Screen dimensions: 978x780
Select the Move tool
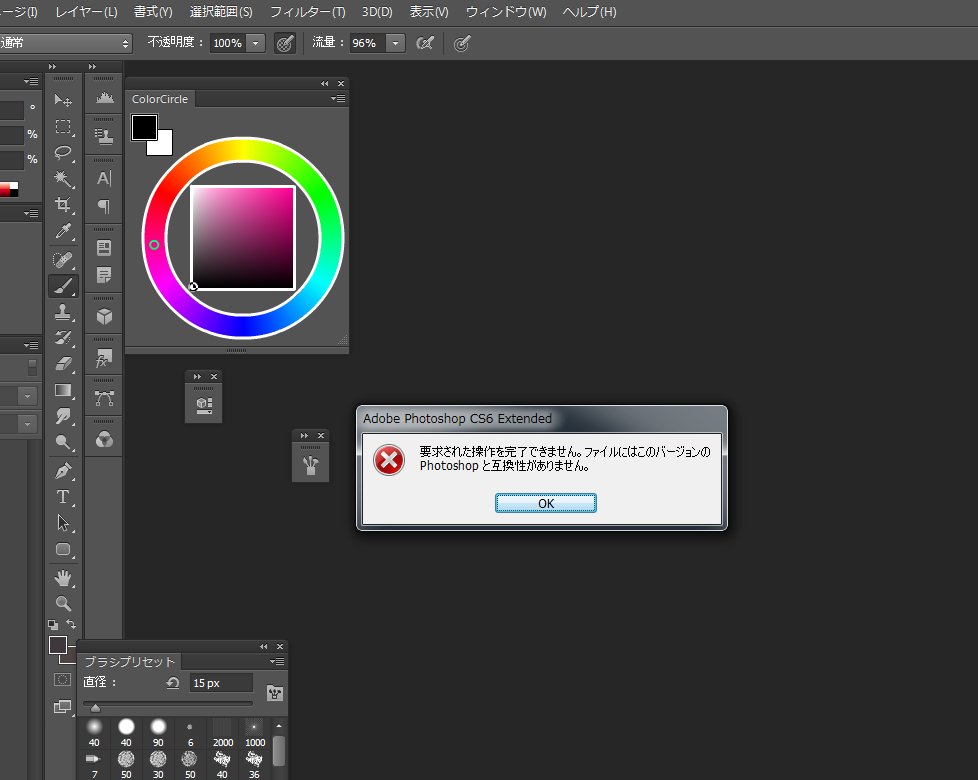[x=63, y=100]
